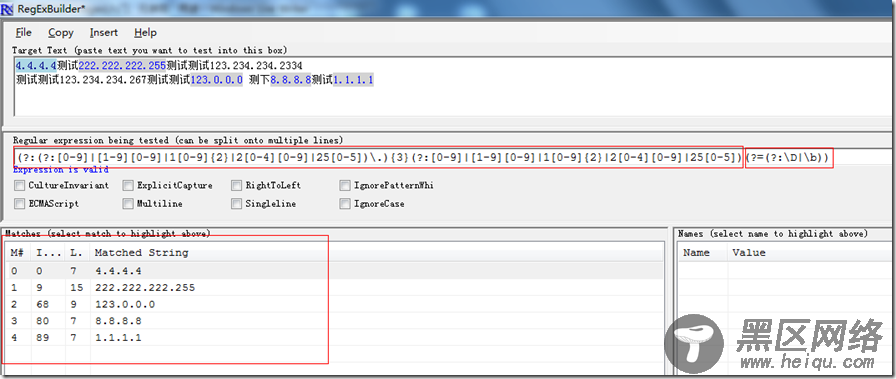Click the regular expression input field

[x=451, y=156]
